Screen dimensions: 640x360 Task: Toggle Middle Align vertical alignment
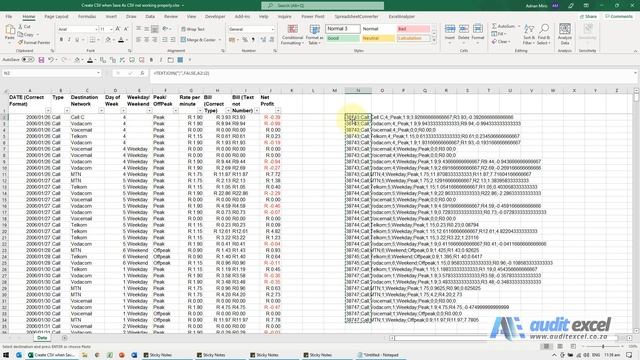coord(147,29)
